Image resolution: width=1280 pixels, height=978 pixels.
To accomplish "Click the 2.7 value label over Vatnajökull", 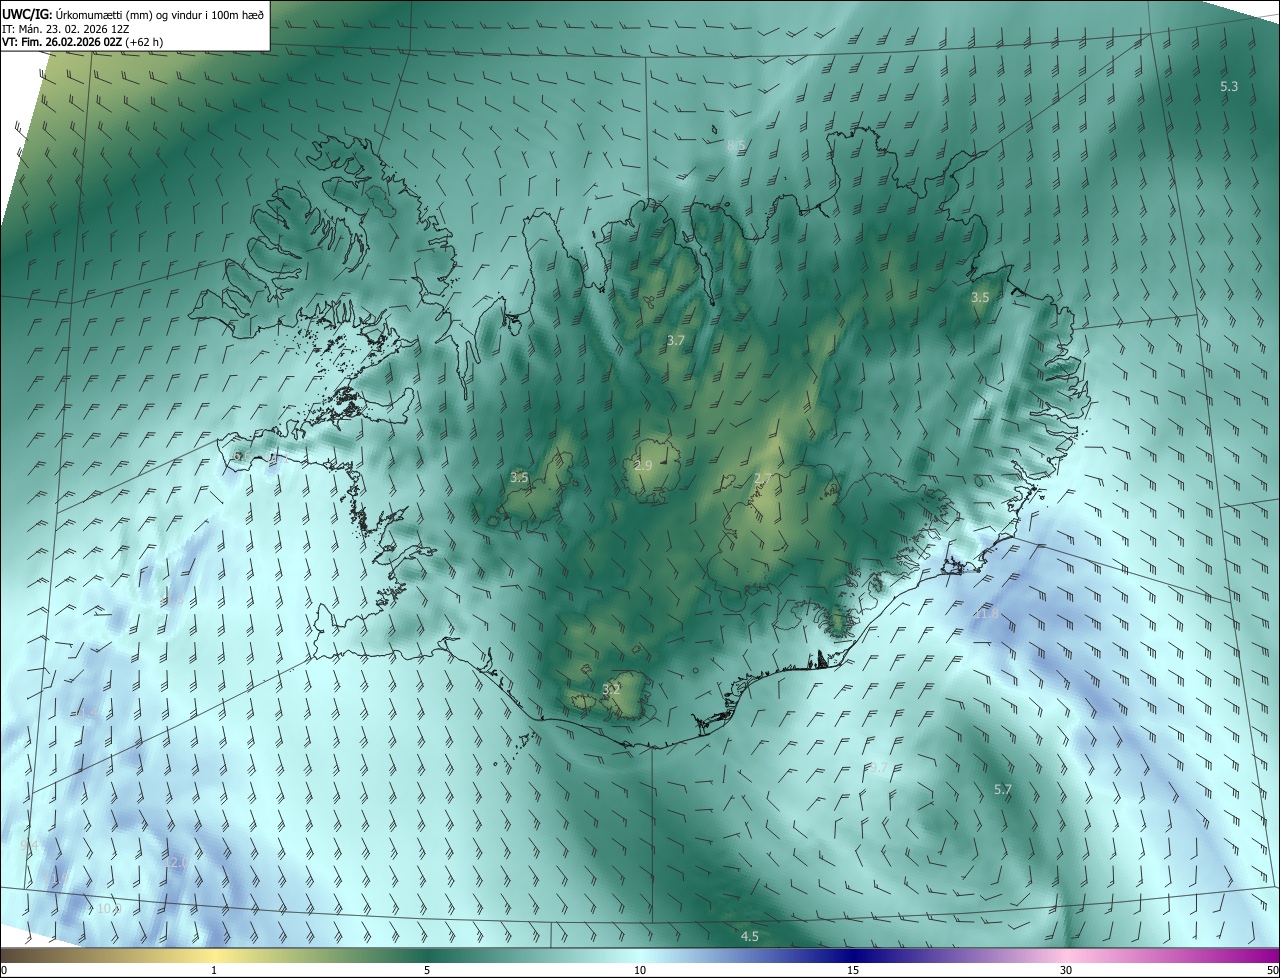I will click(762, 478).
